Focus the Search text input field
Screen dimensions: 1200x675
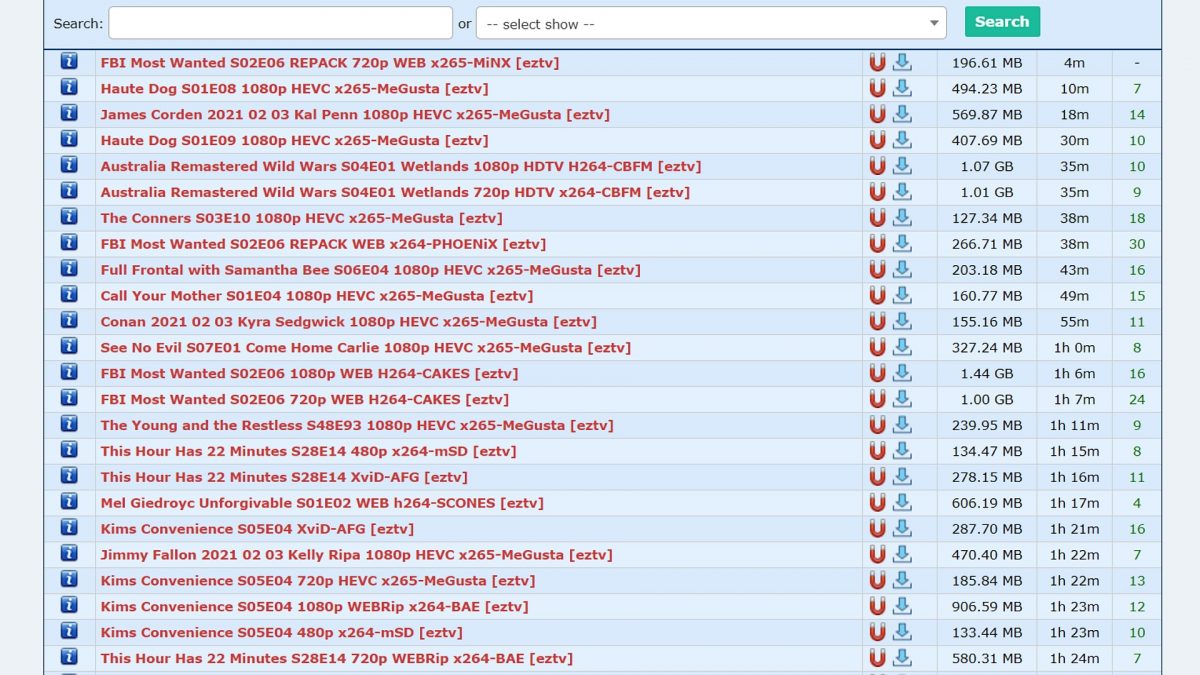(280, 23)
